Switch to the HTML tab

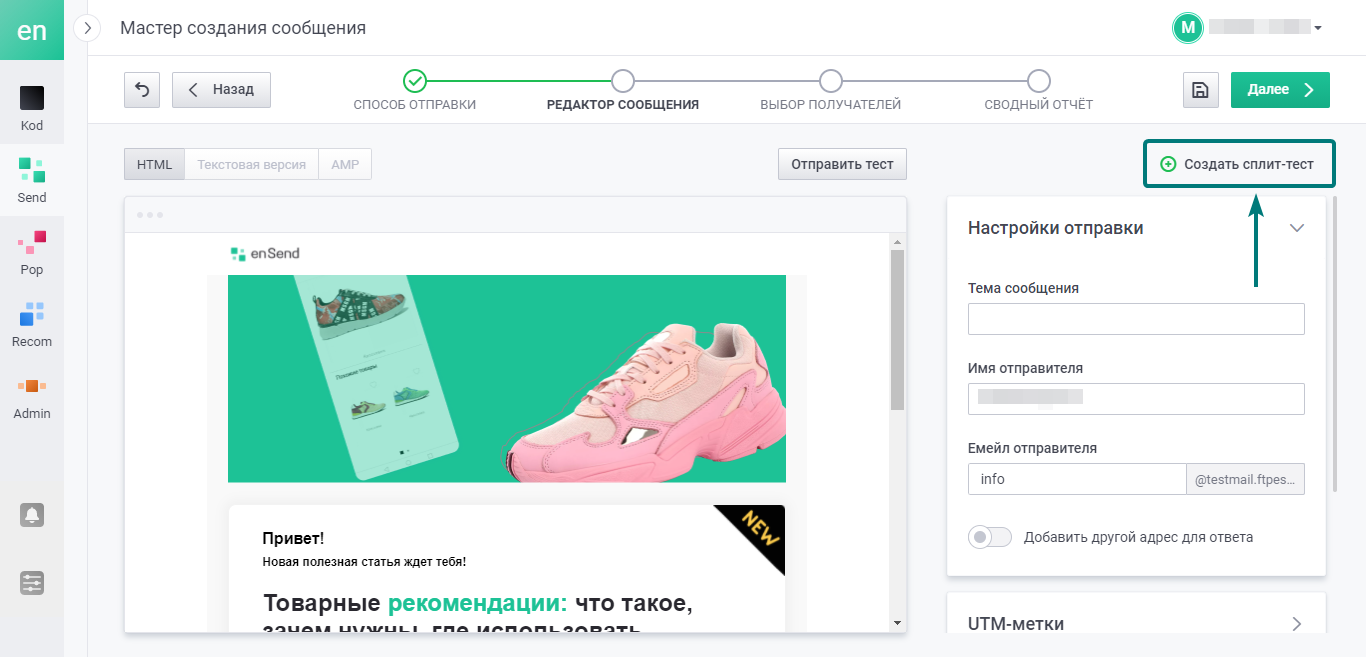[x=154, y=164]
